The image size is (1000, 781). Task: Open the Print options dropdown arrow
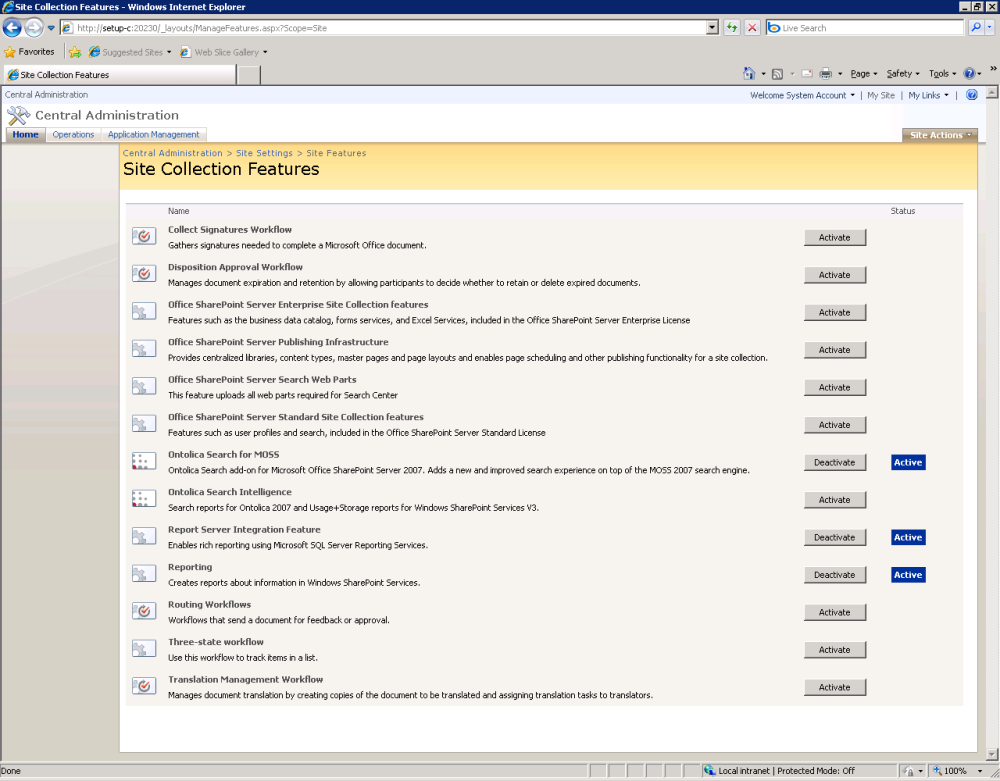839,74
